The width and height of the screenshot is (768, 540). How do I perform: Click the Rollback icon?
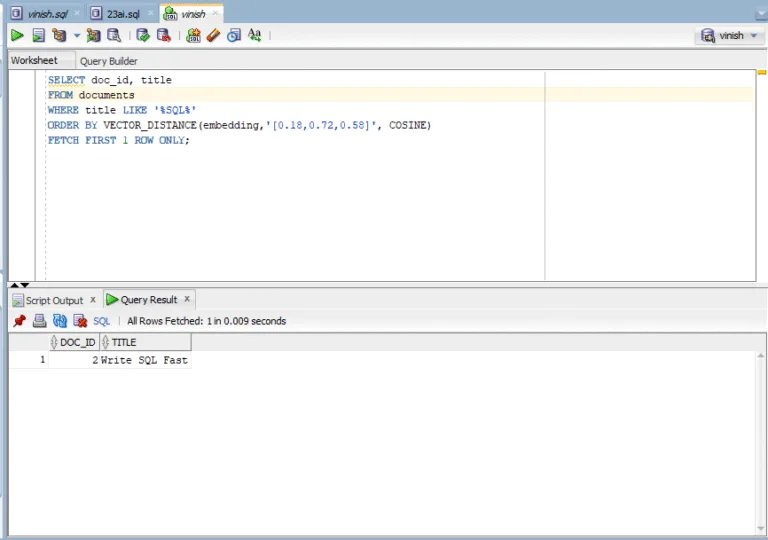pyautogui.click(x=164, y=35)
